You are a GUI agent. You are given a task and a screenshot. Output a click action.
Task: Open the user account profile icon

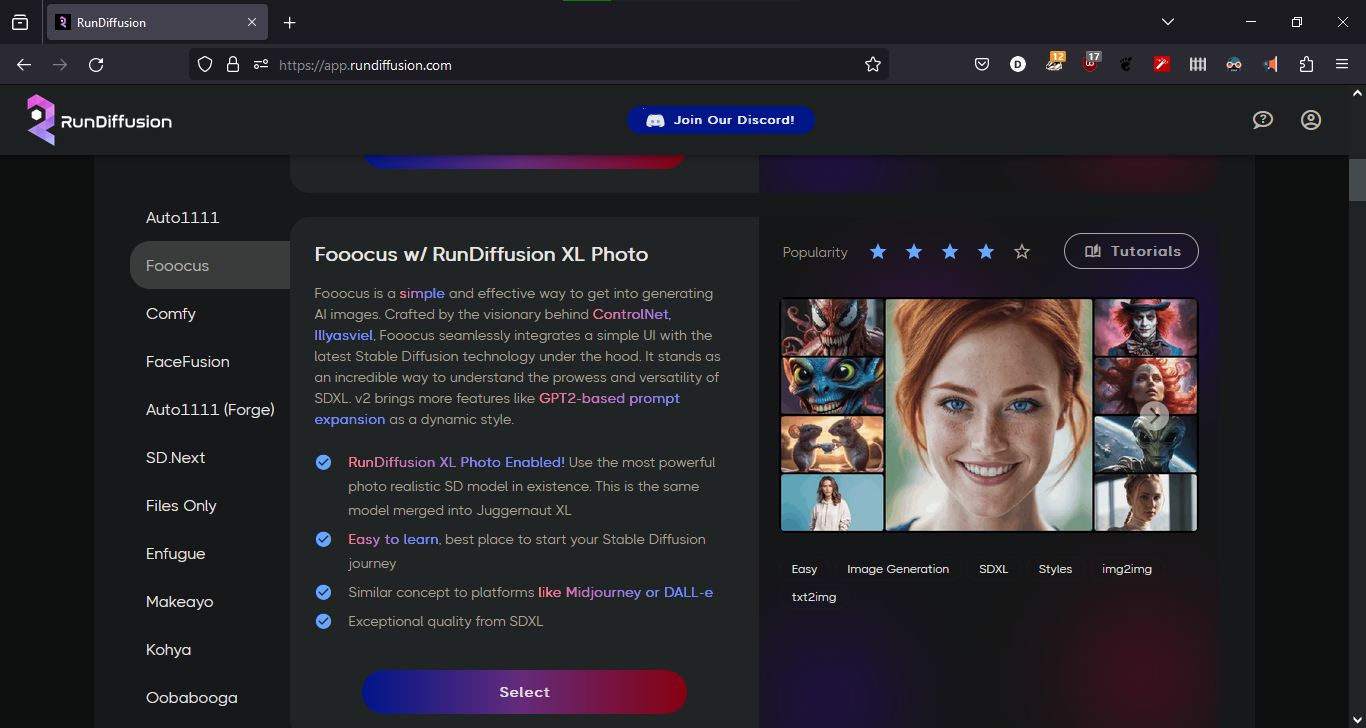pyautogui.click(x=1311, y=120)
